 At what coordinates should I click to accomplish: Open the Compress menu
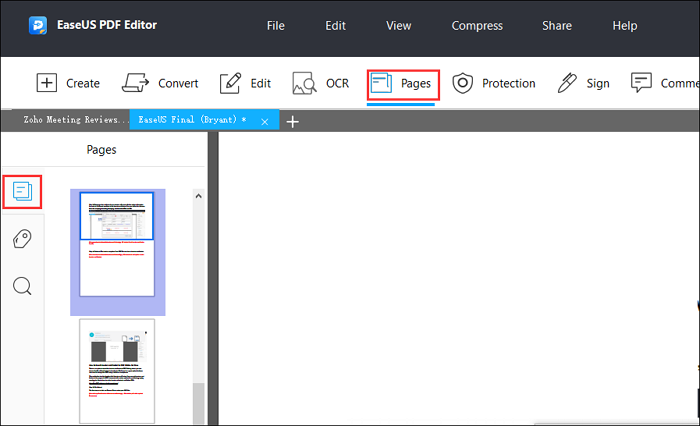point(477,26)
